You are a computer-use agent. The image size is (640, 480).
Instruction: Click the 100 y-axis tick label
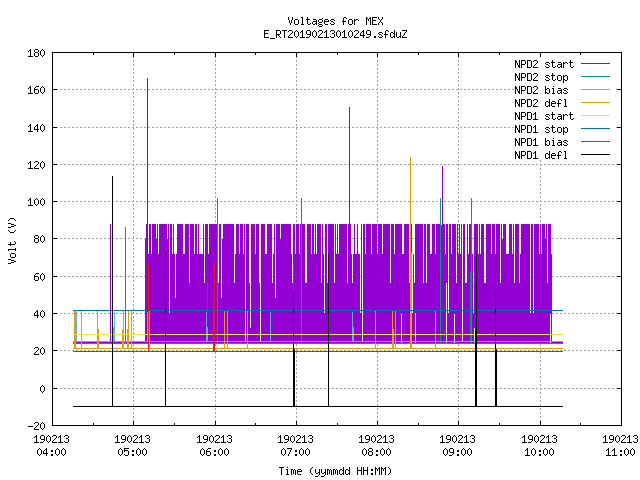tap(36, 202)
